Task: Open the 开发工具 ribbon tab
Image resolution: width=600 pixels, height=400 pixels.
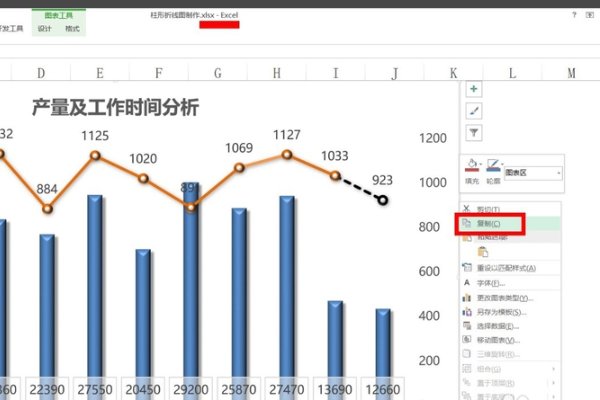Action: point(11,29)
